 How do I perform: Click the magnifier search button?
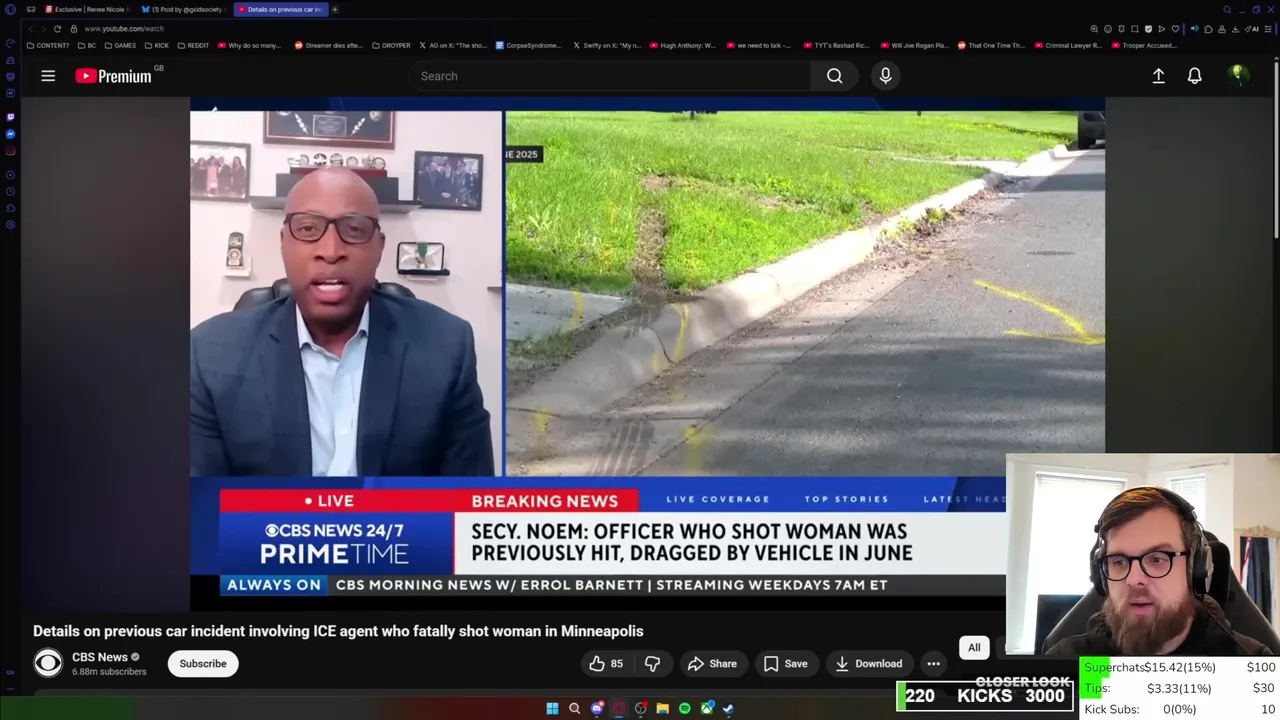834,76
